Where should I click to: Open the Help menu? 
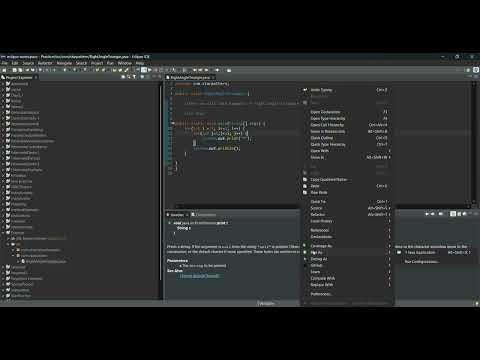point(140,63)
